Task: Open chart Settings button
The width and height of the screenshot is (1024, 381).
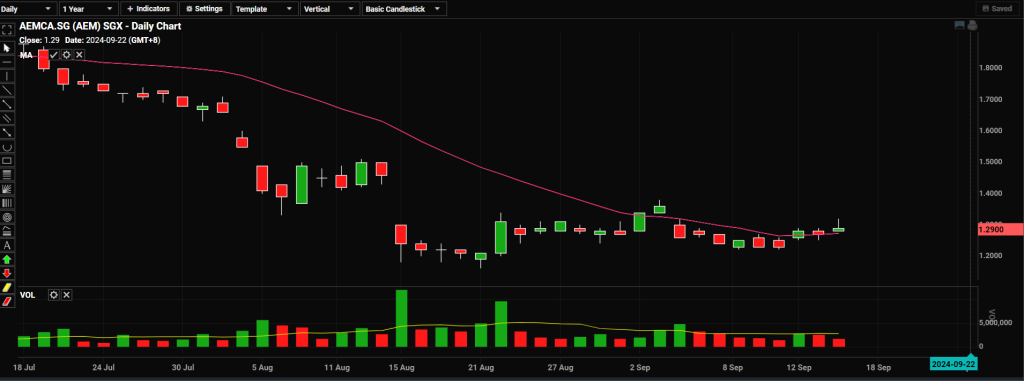Action: coord(204,8)
